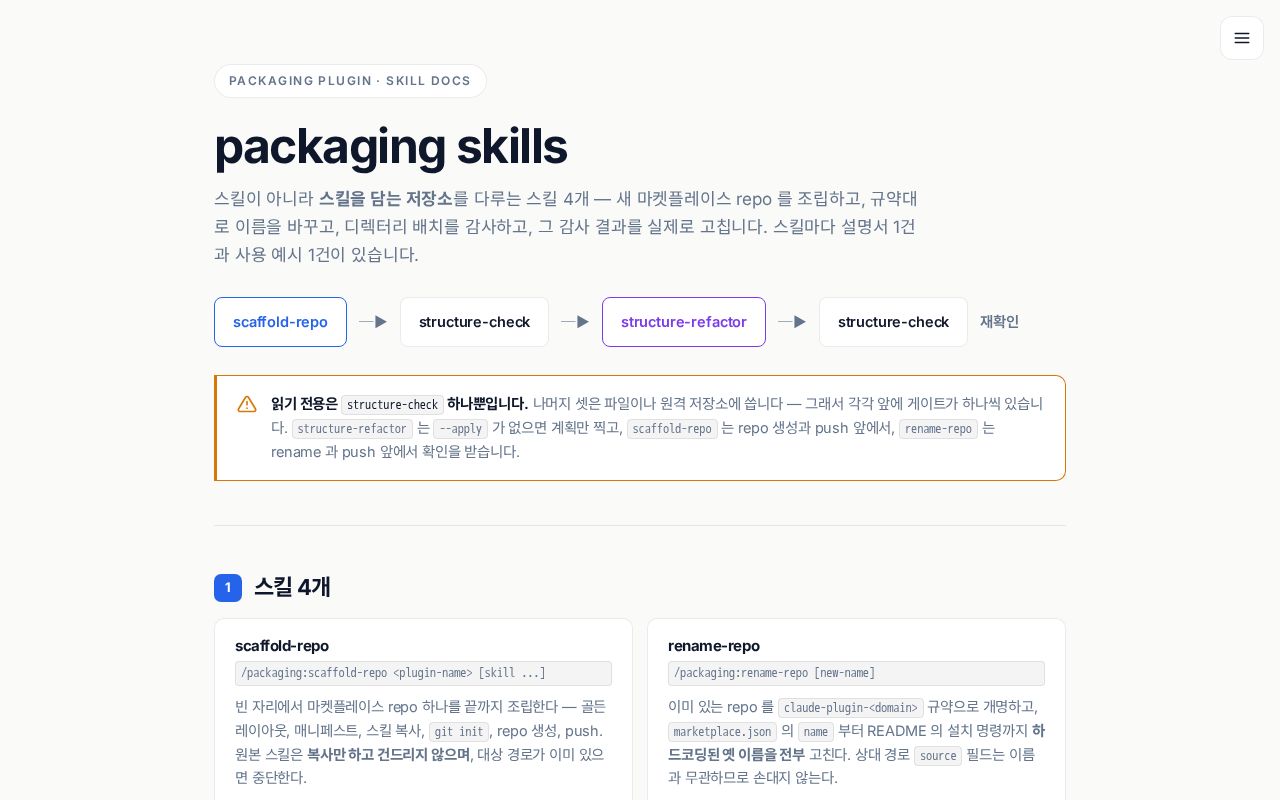The image size is (1280, 800).
Task: Click arrow between scaffold-repo and structure-check
Action: [x=373, y=322]
